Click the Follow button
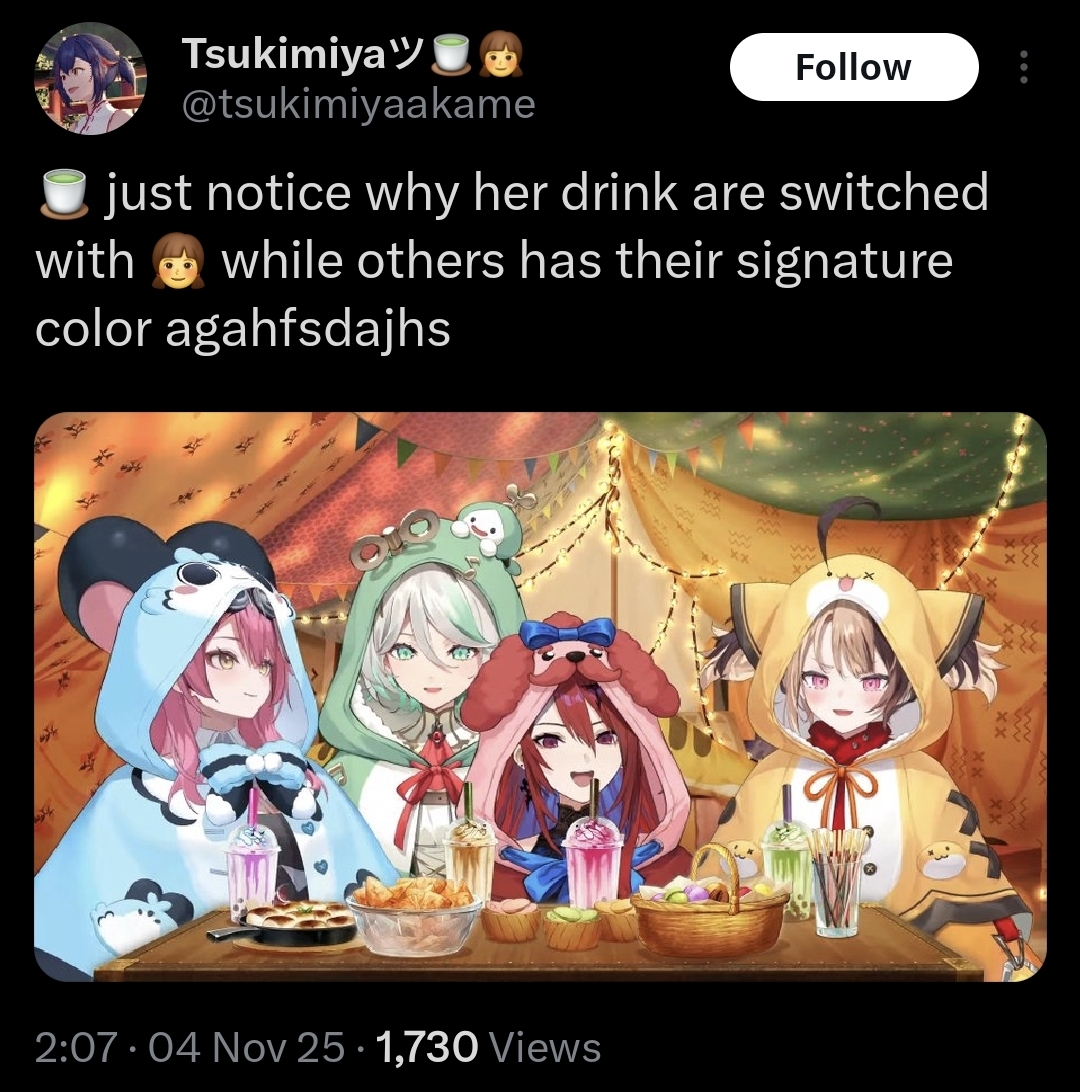The height and width of the screenshot is (1092, 1080). point(854,67)
